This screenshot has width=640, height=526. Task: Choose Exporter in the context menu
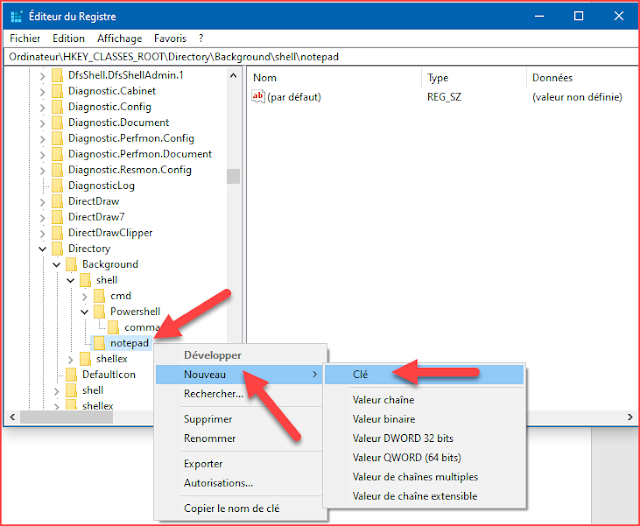click(241, 464)
